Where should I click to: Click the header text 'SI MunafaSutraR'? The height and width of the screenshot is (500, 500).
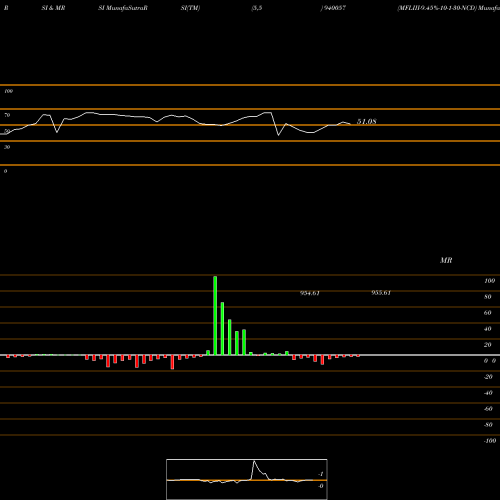pyautogui.click(x=123, y=8)
